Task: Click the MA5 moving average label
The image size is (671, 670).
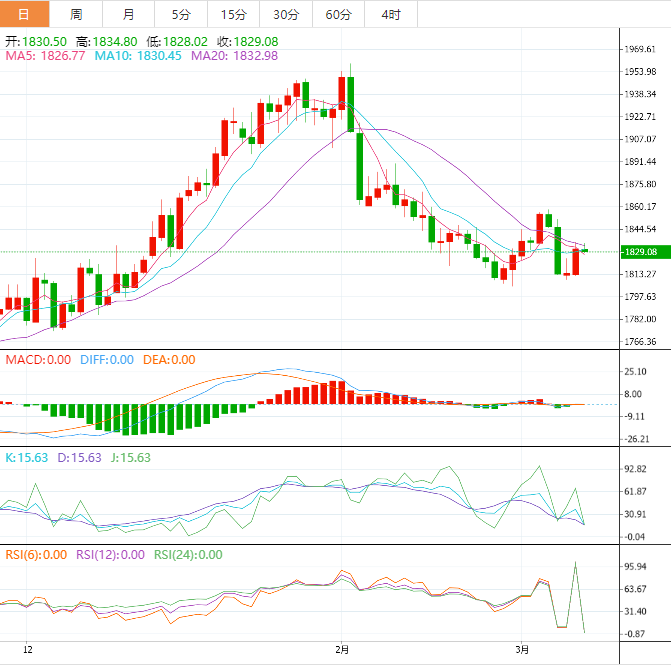Action: pyautogui.click(x=45, y=56)
